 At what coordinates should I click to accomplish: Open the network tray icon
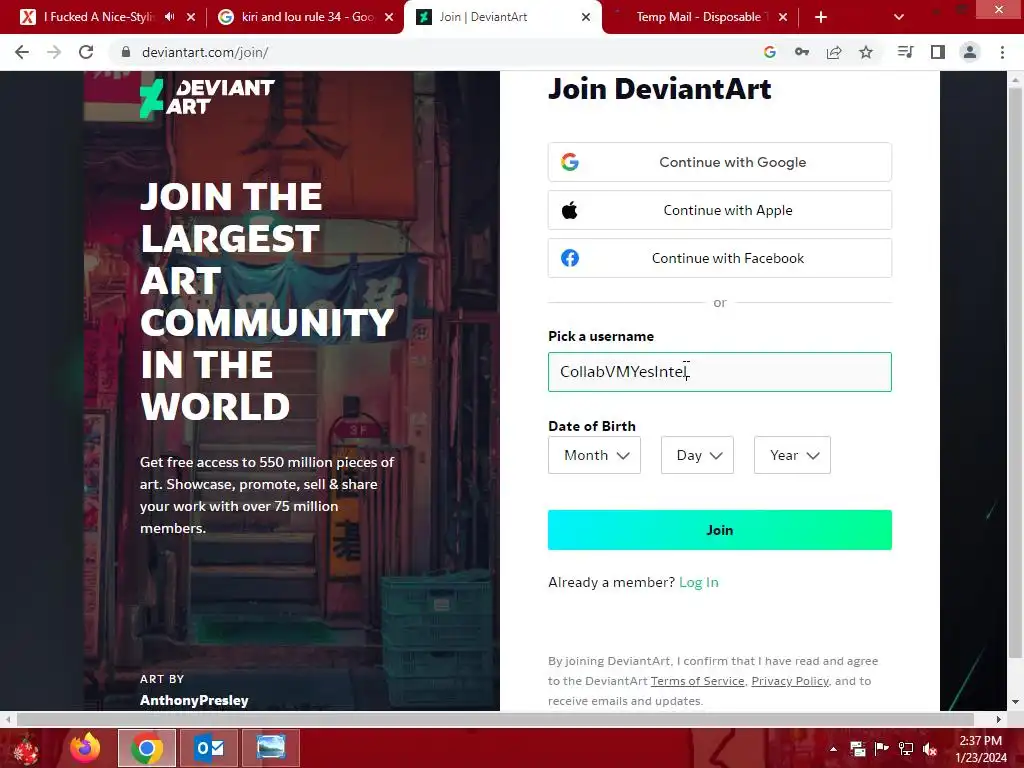[906, 749]
